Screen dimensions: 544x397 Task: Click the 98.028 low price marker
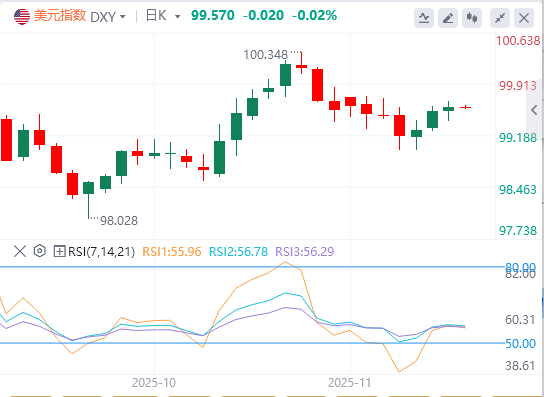point(119,220)
